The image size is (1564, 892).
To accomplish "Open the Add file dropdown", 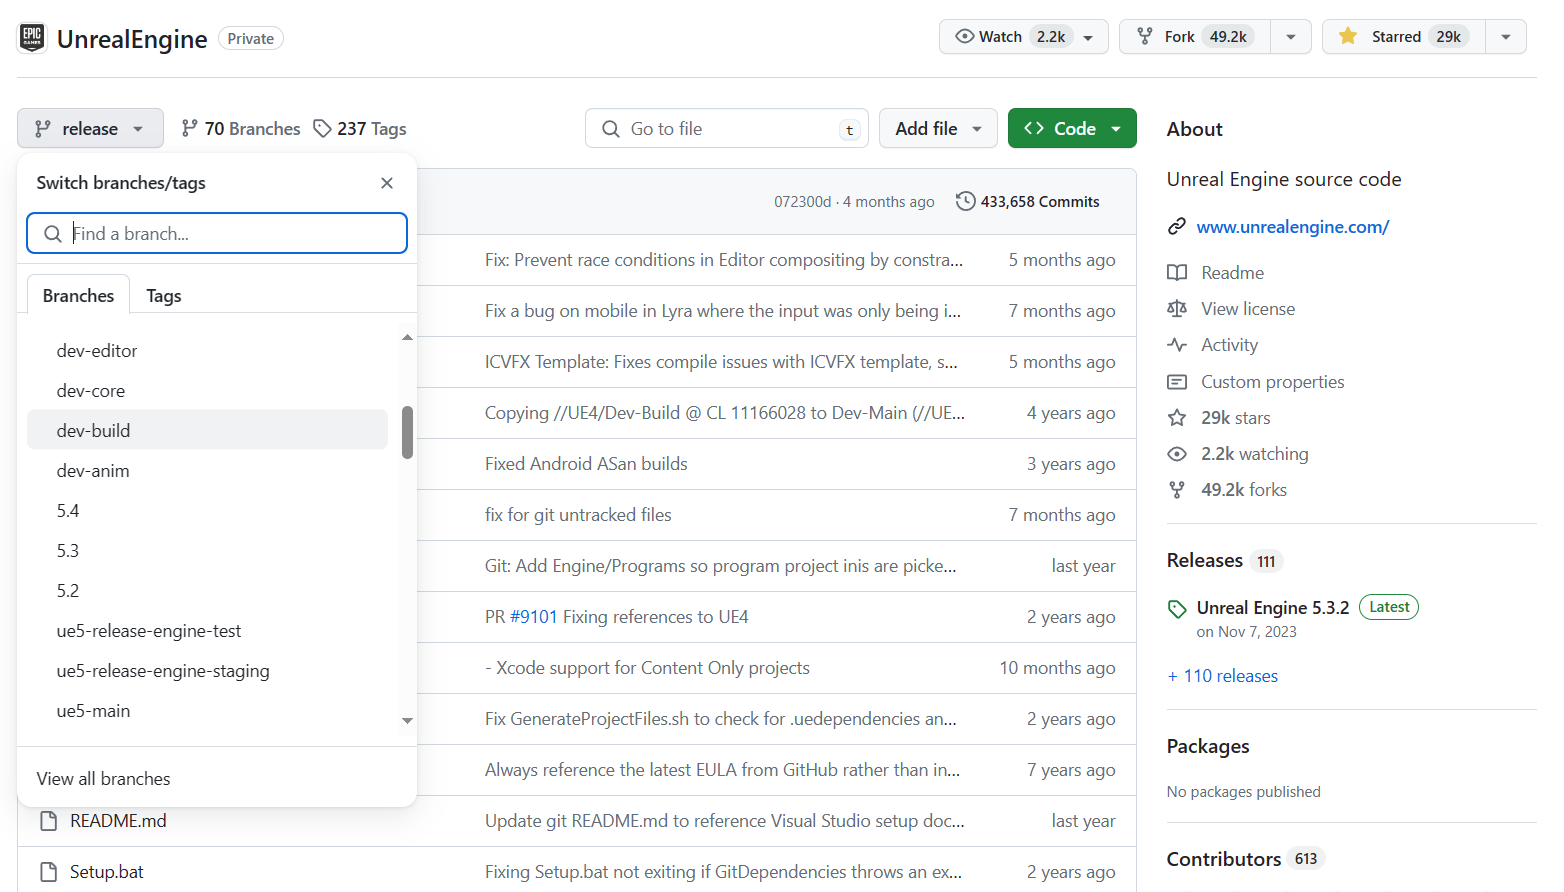I will (938, 128).
